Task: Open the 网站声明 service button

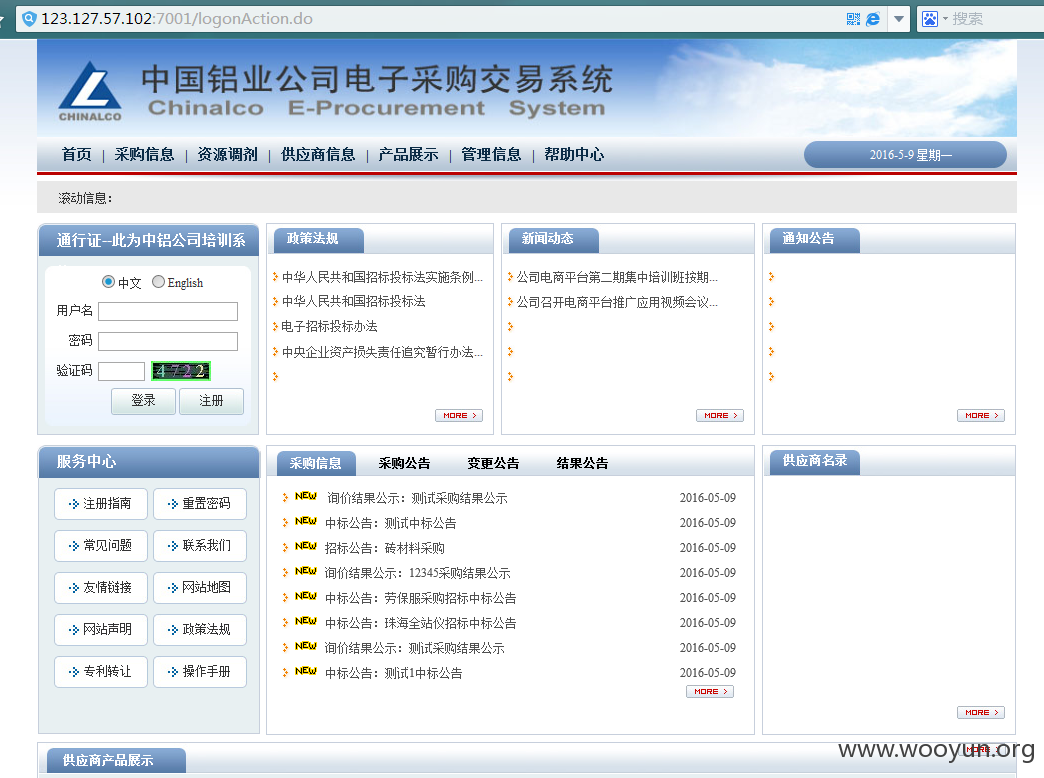Action: click(101, 629)
